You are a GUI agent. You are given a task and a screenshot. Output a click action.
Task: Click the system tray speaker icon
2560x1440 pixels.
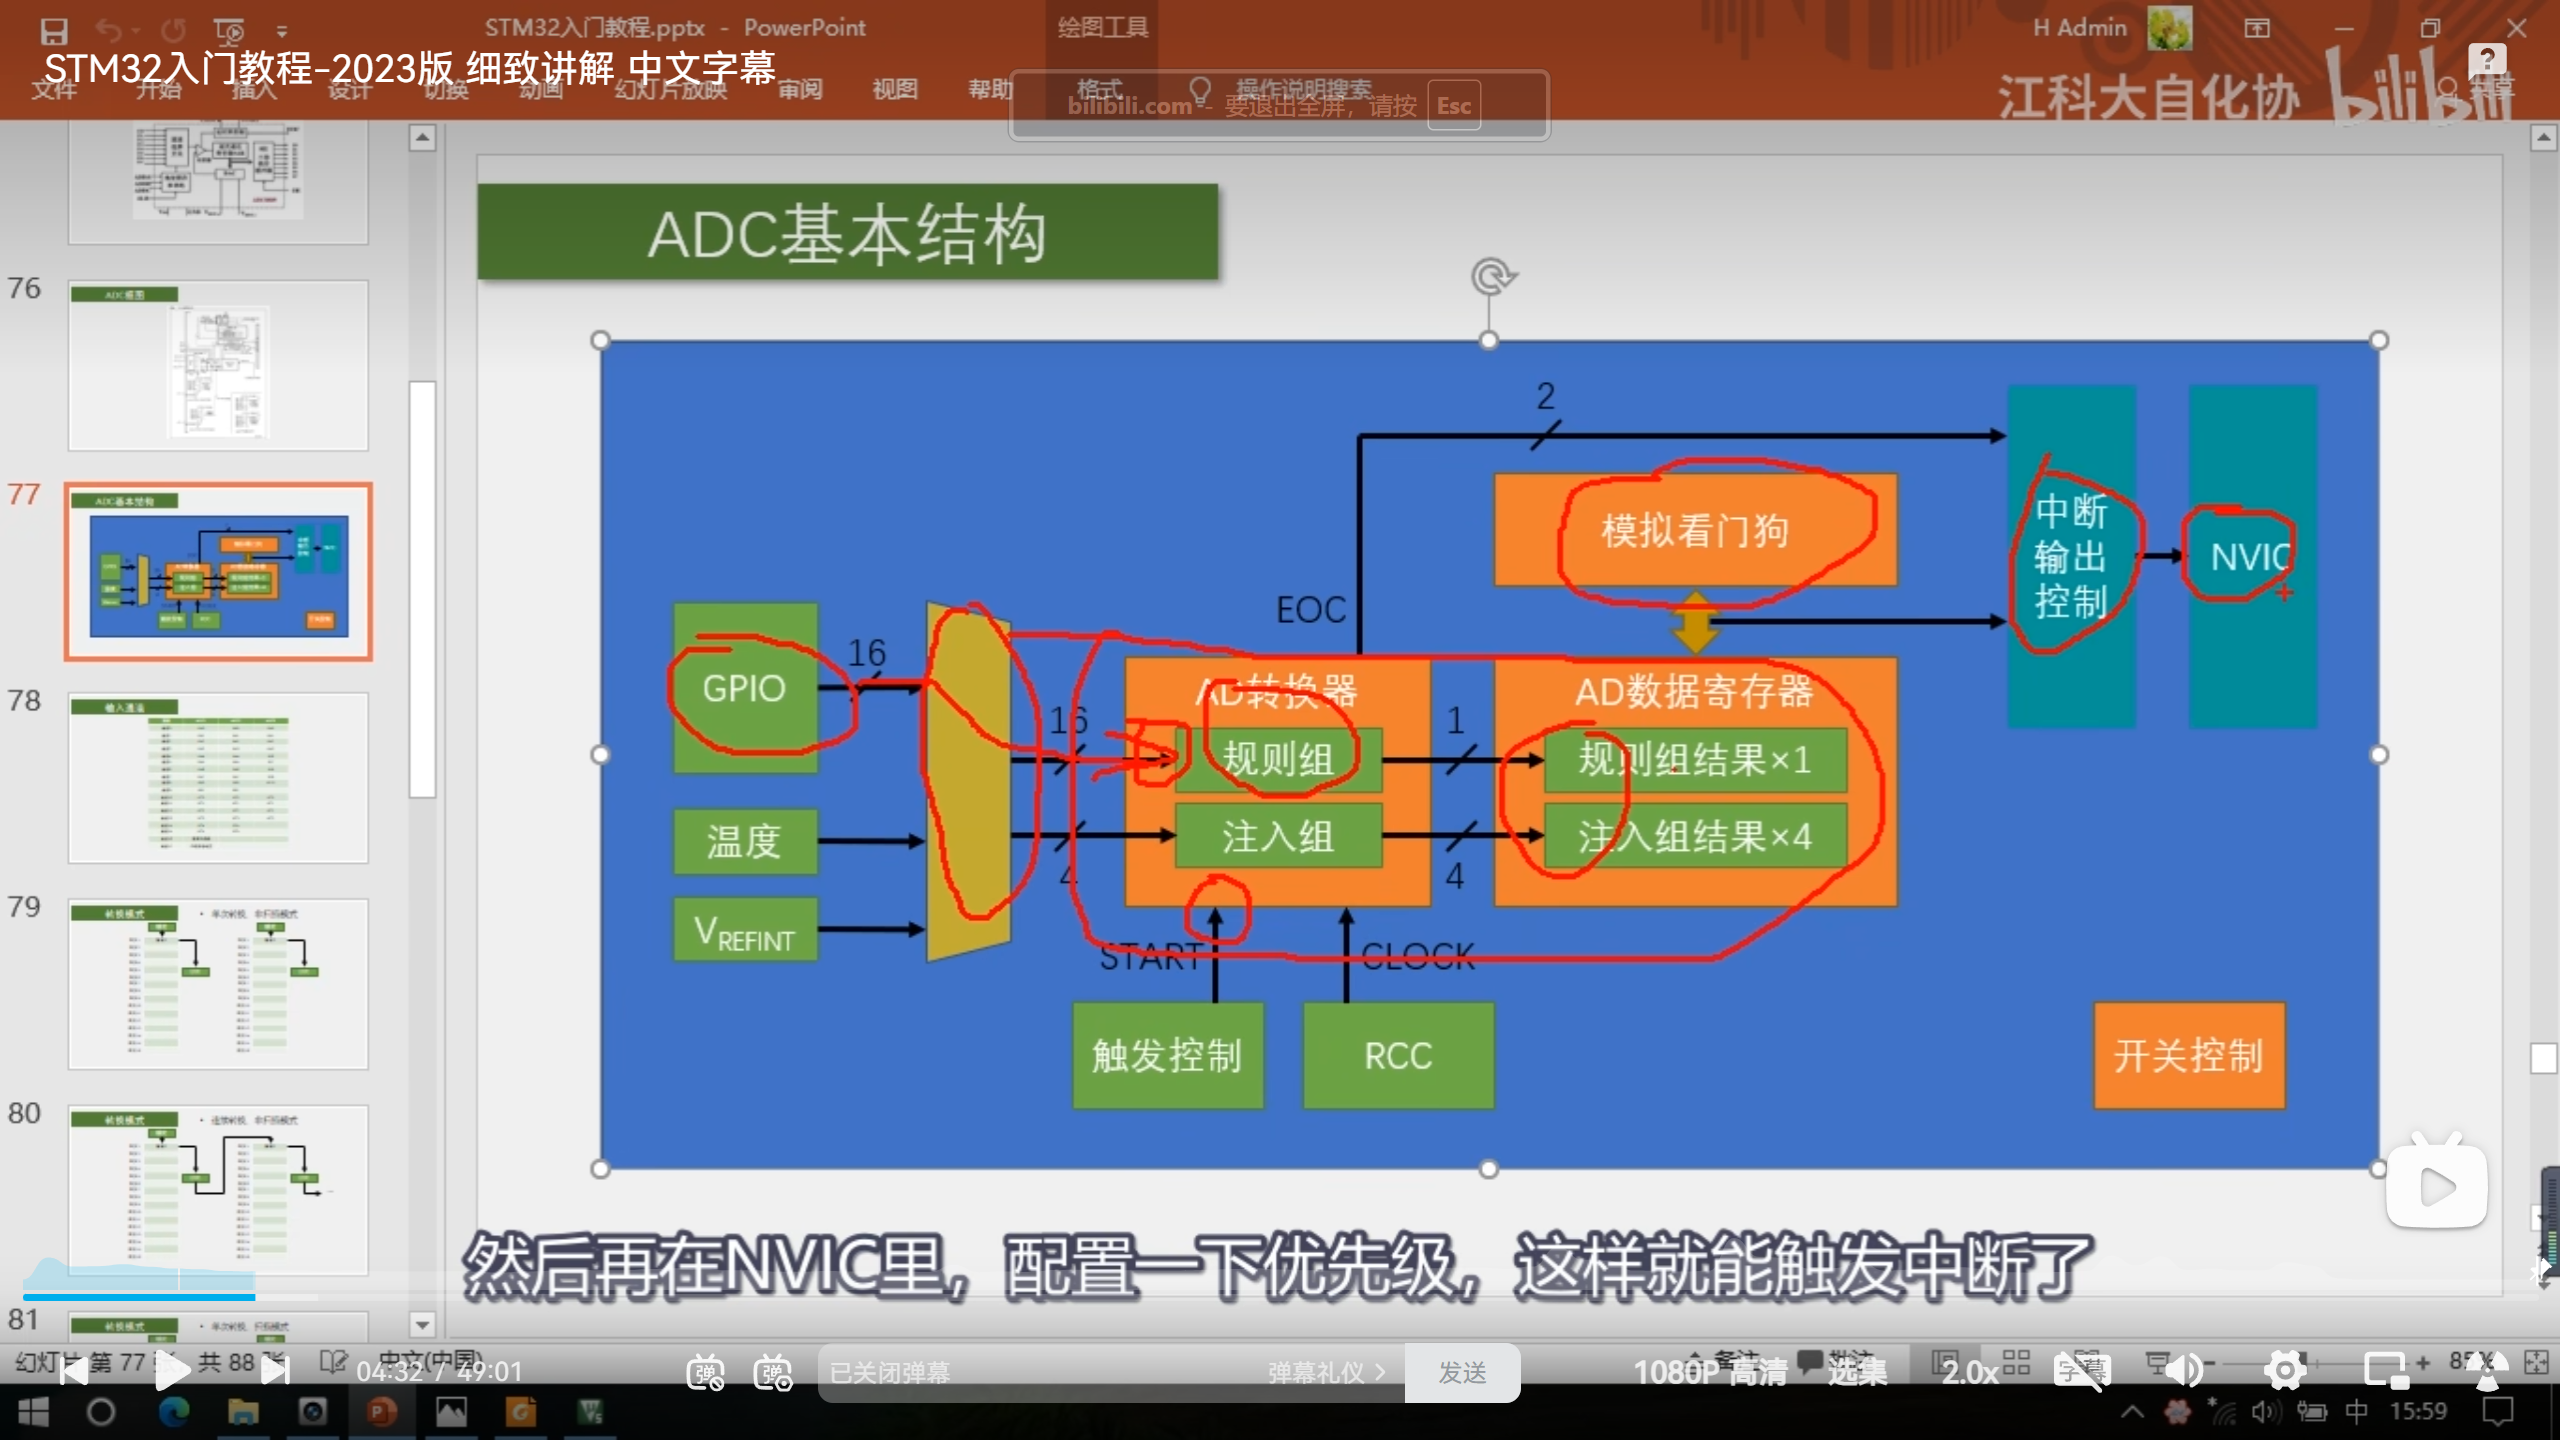pos(2264,1412)
